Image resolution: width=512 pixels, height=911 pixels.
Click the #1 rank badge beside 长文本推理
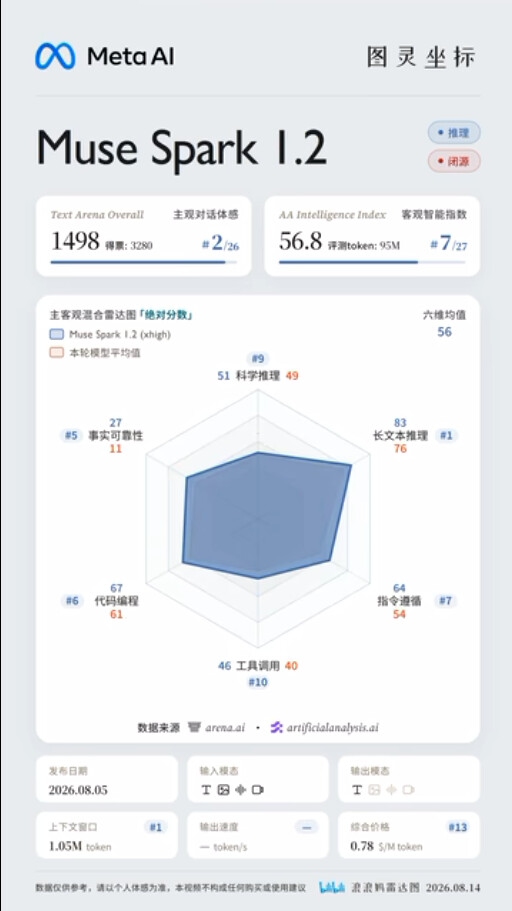(x=446, y=435)
